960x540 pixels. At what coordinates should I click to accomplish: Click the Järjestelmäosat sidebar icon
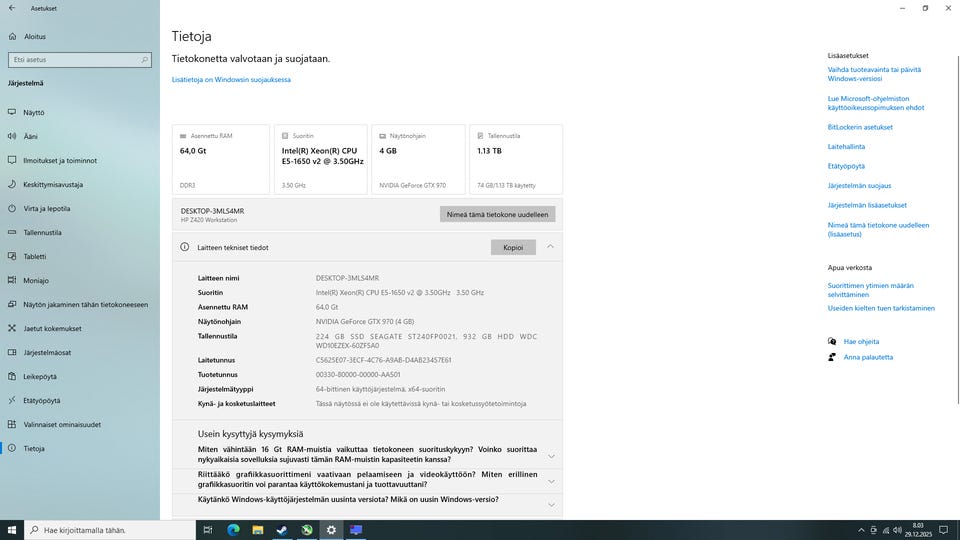coord(12,353)
